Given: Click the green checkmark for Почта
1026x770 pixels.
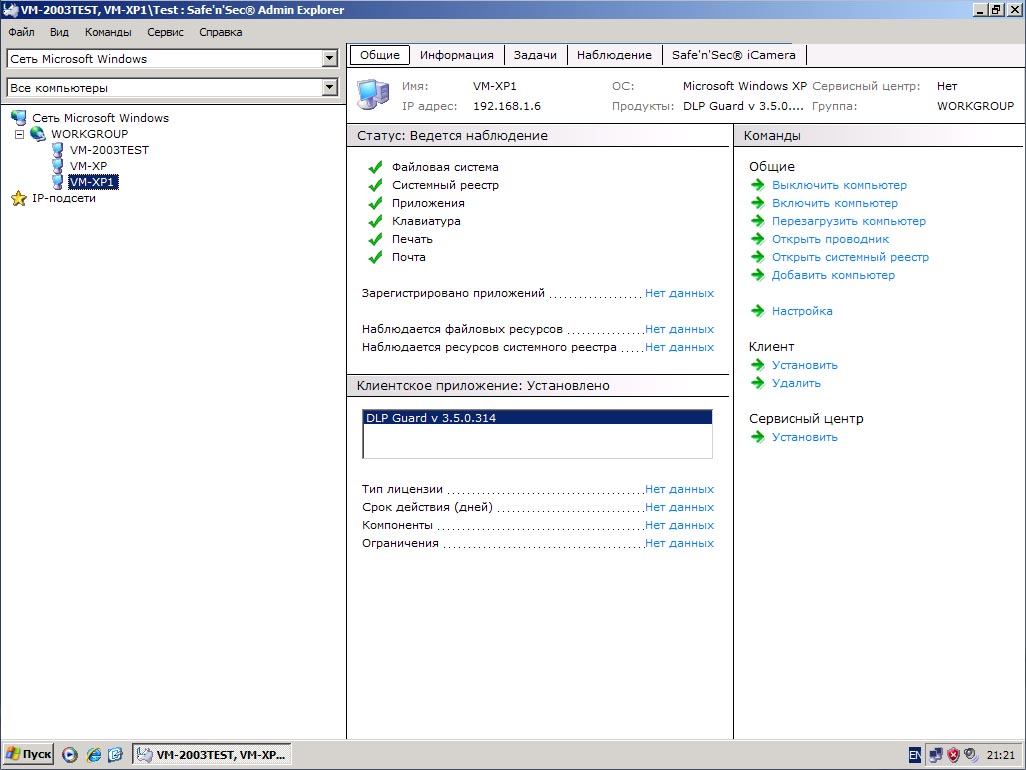Looking at the screenshot, I should pos(375,257).
